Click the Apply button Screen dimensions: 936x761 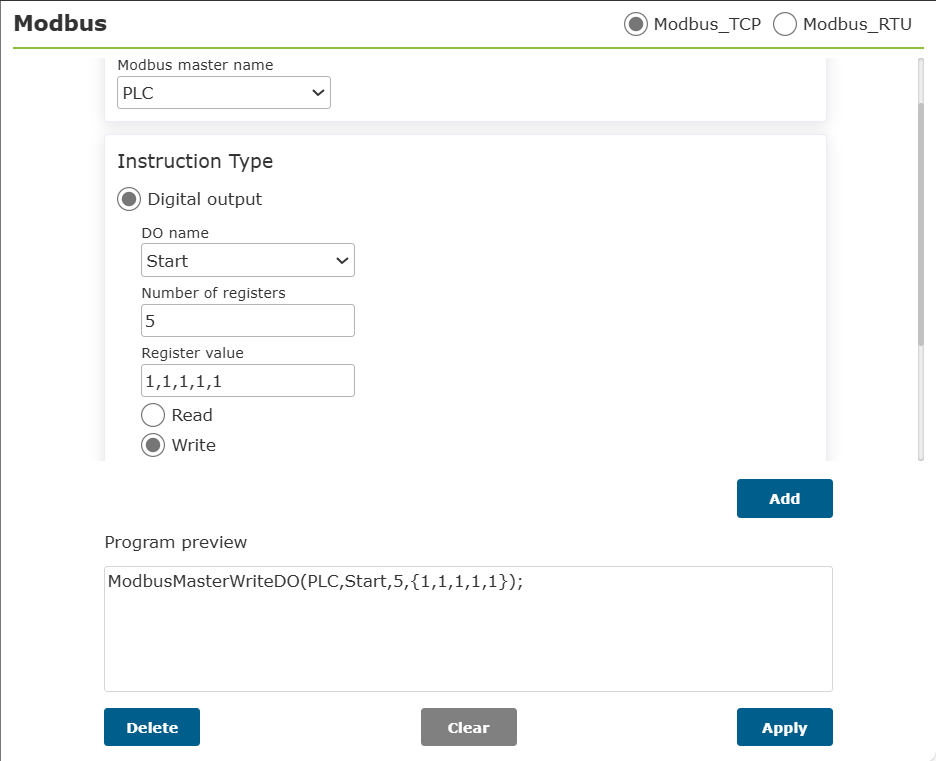pyautogui.click(x=784, y=727)
